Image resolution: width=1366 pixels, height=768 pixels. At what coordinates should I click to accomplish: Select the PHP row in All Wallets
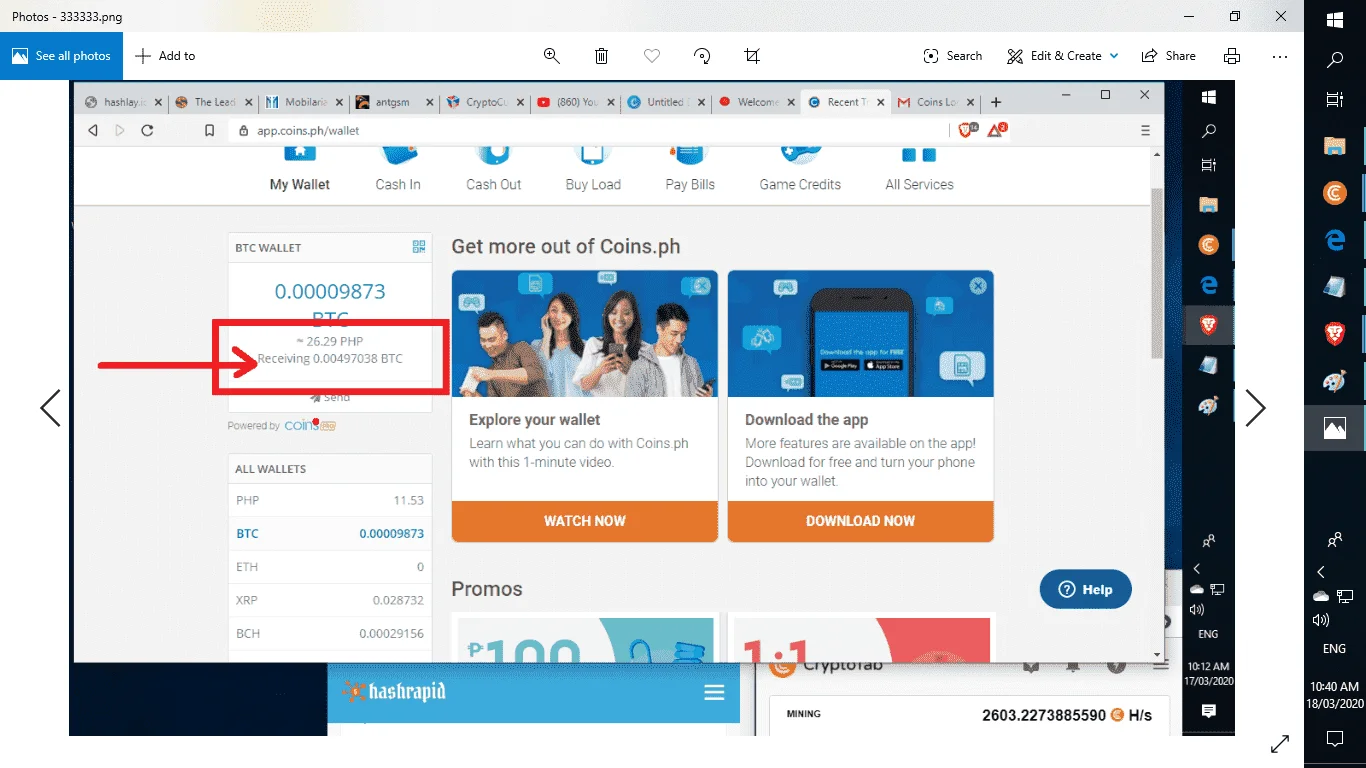pos(330,500)
